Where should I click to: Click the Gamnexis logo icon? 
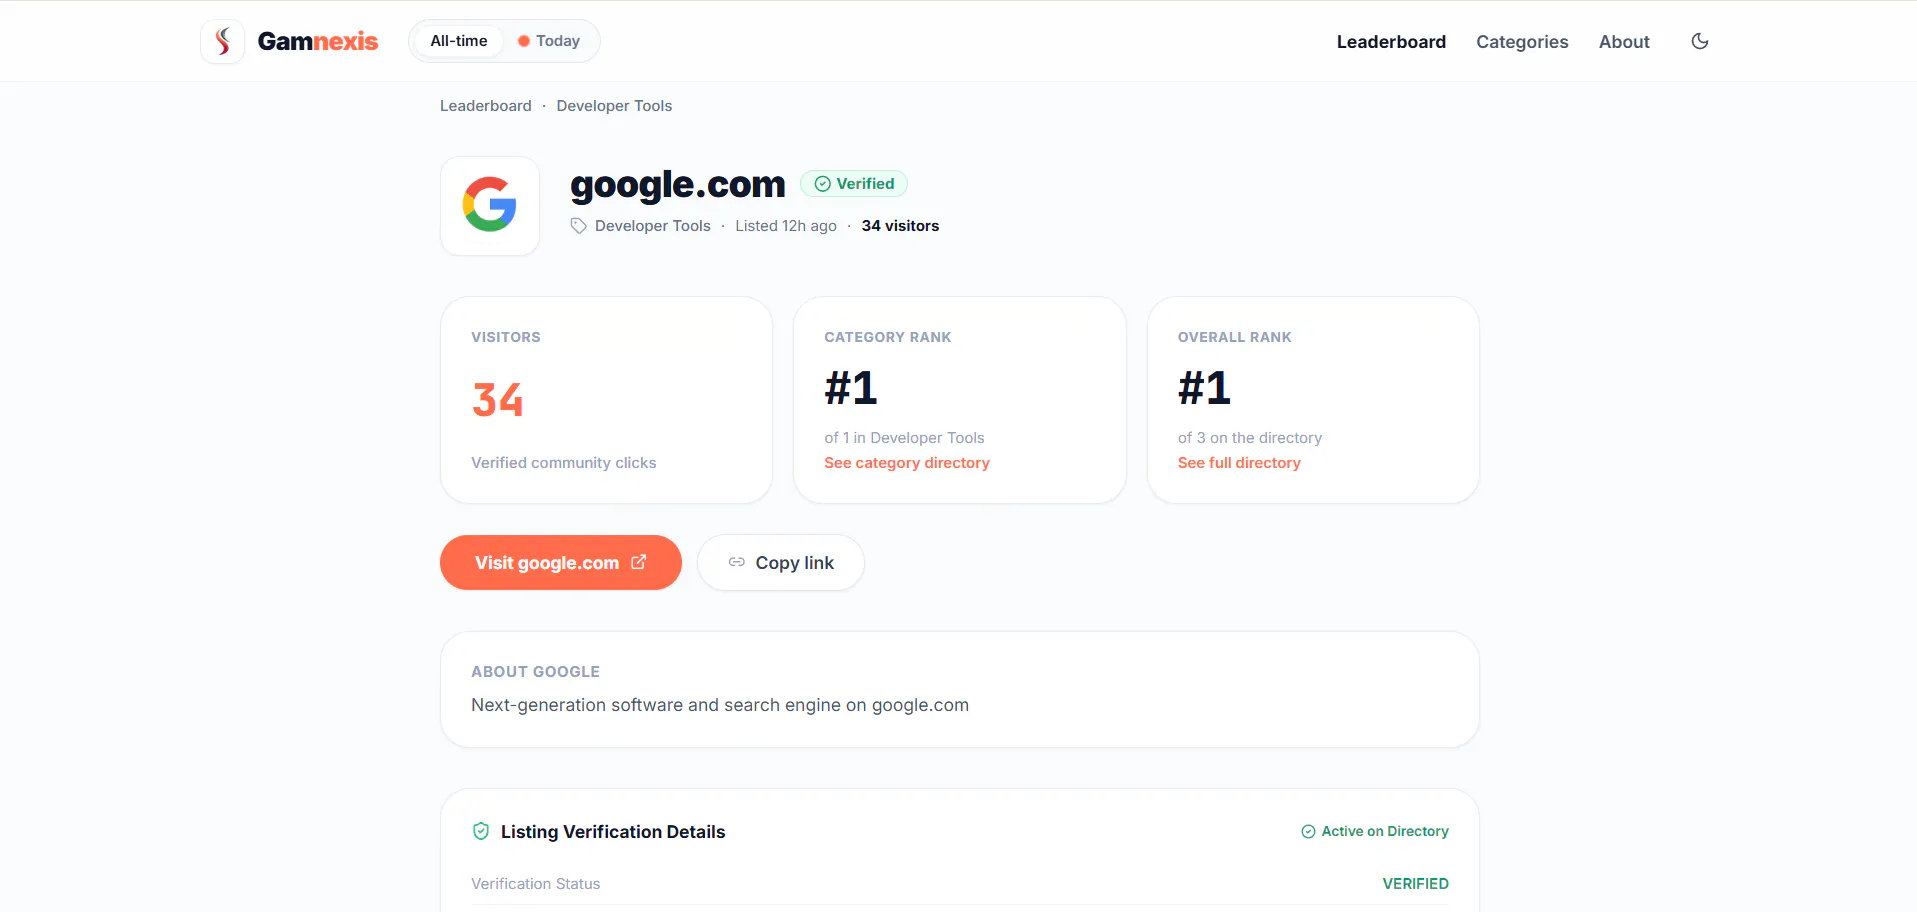pos(223,41)
